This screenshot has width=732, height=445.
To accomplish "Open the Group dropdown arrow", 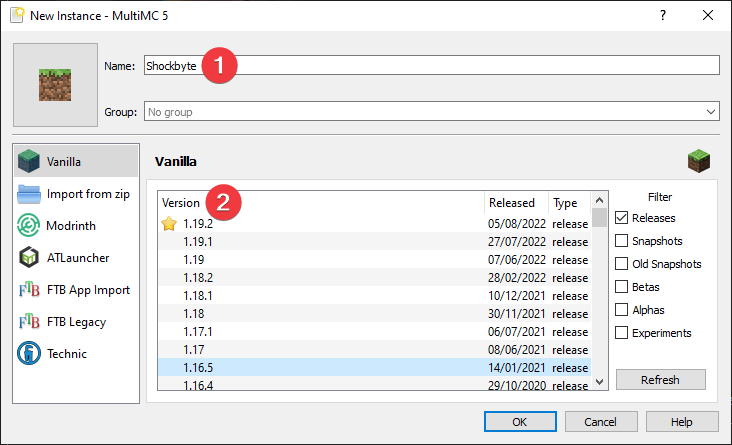I will pyautogui.click(x=711, y=112).
